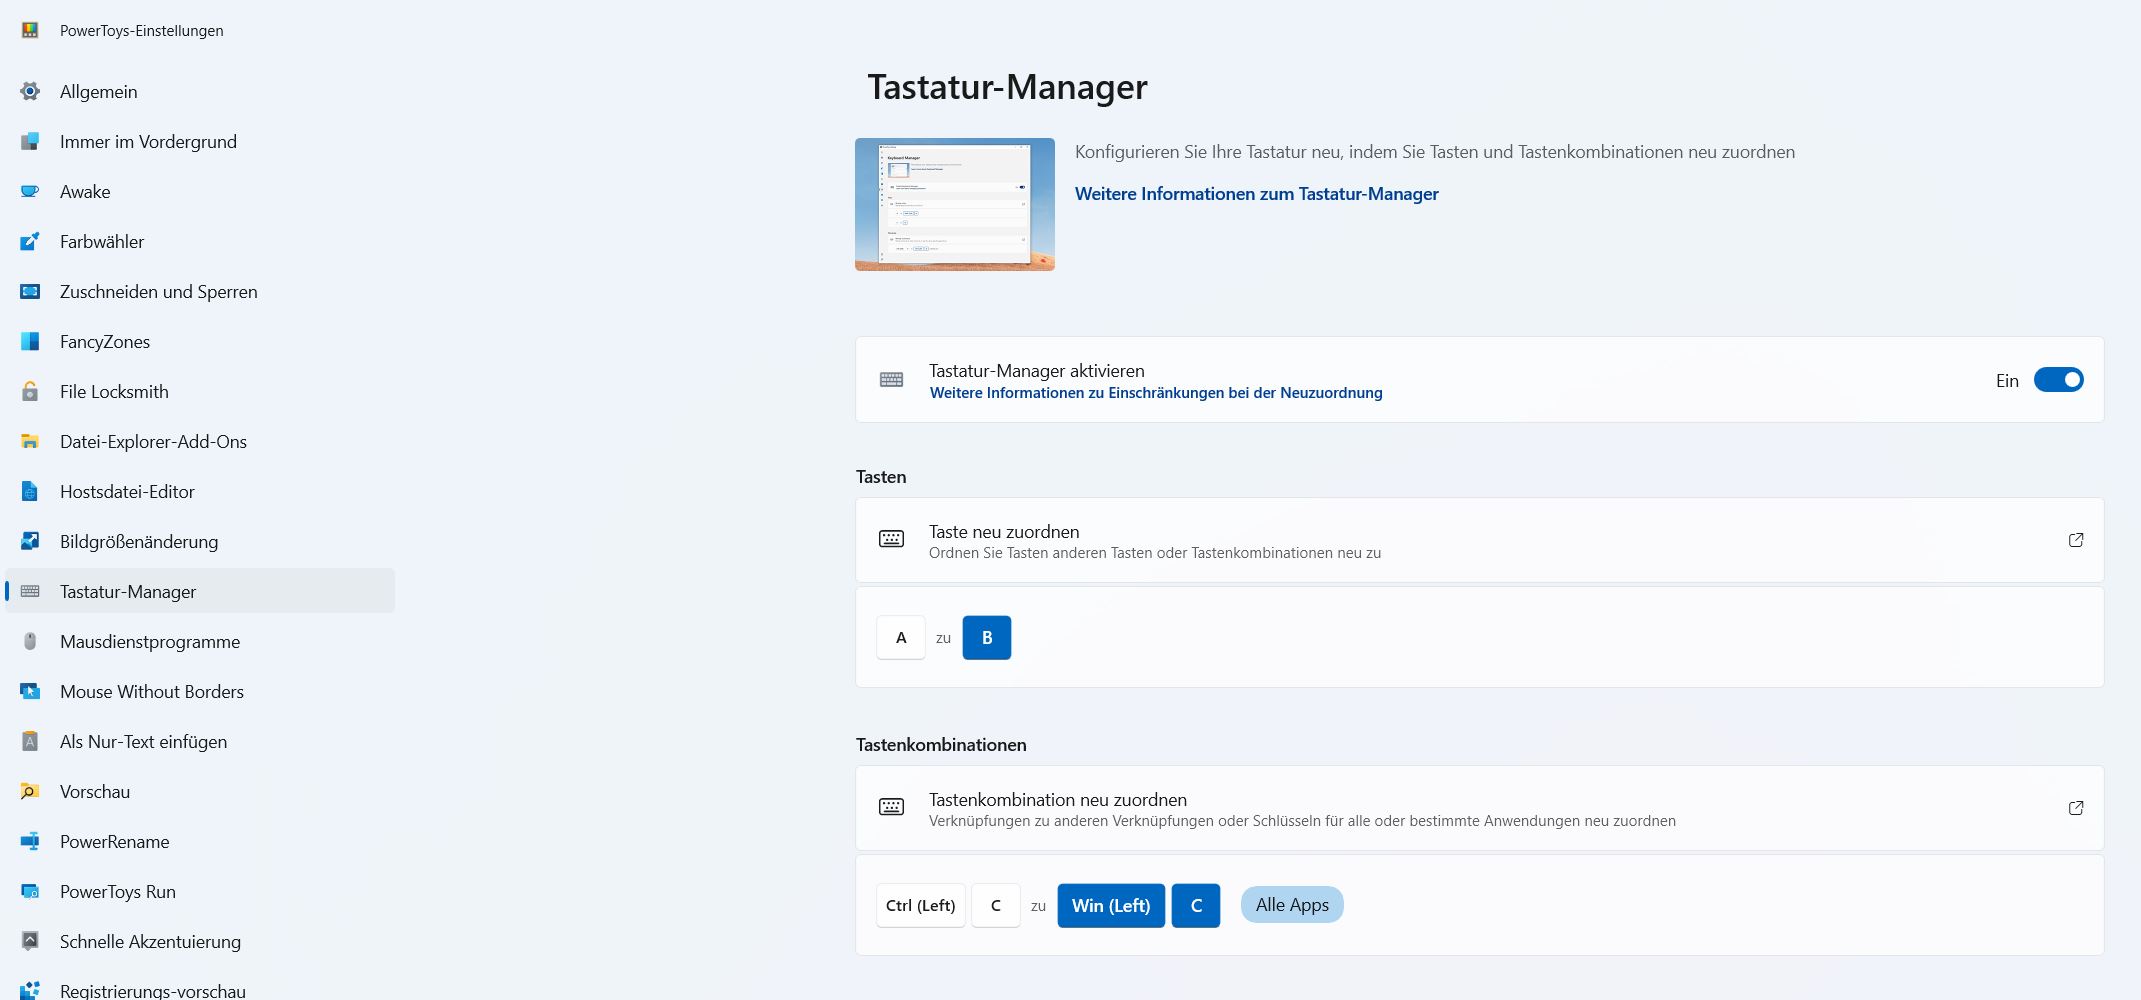
Task: Click the PowerToys-Einstellungen window title
Action: tap(142, 31)
